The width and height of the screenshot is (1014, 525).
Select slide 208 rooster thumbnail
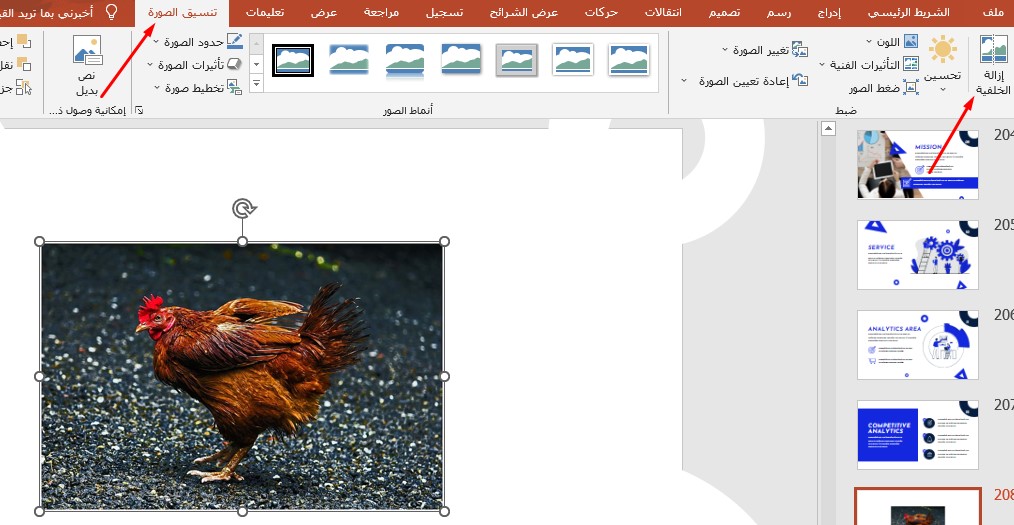pyautogui.click(x=918, y=508)
